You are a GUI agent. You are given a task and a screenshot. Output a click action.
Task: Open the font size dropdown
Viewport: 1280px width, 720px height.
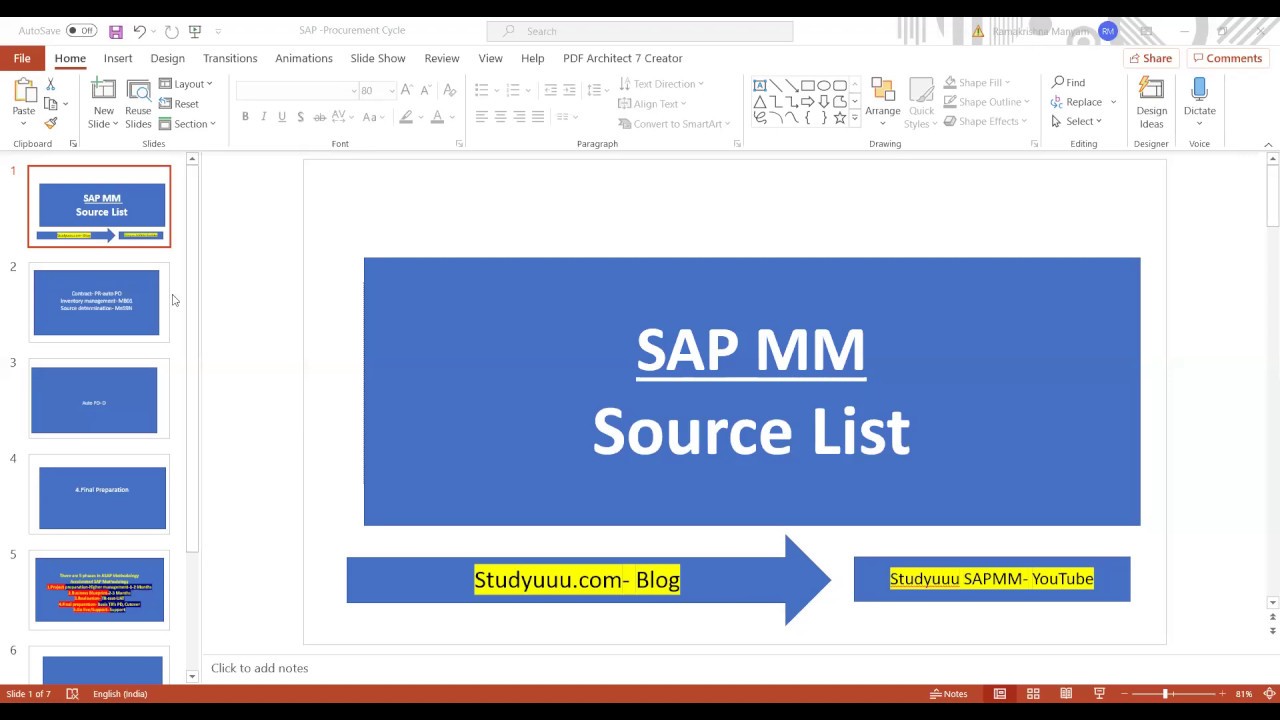(390, 91)
